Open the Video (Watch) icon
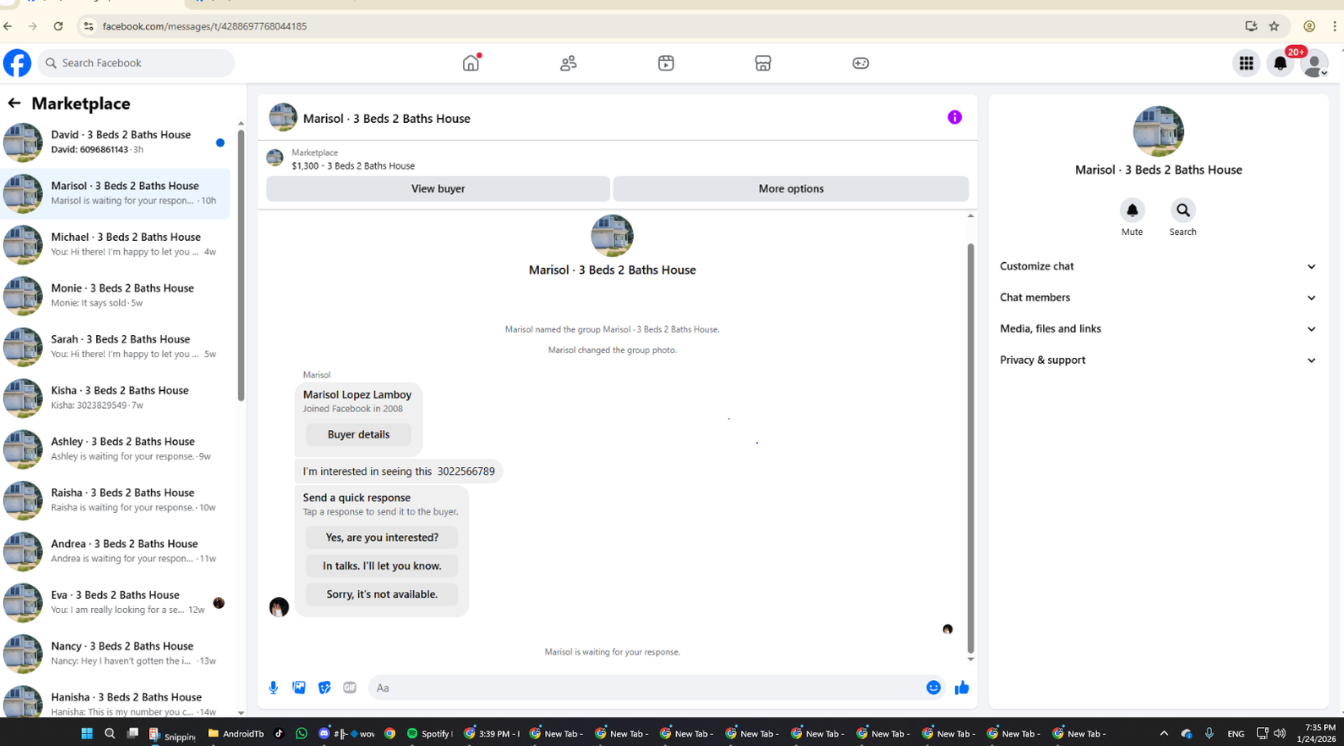This screenshot has width=1344, height=746. click(x=666, y=63)
